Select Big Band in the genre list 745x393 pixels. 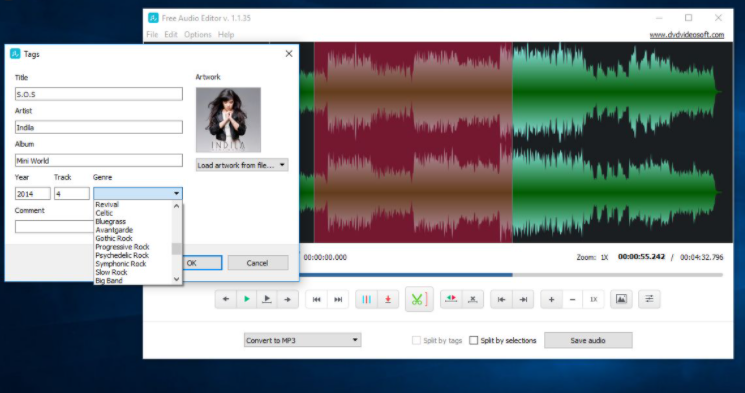(x=133, y=281)
